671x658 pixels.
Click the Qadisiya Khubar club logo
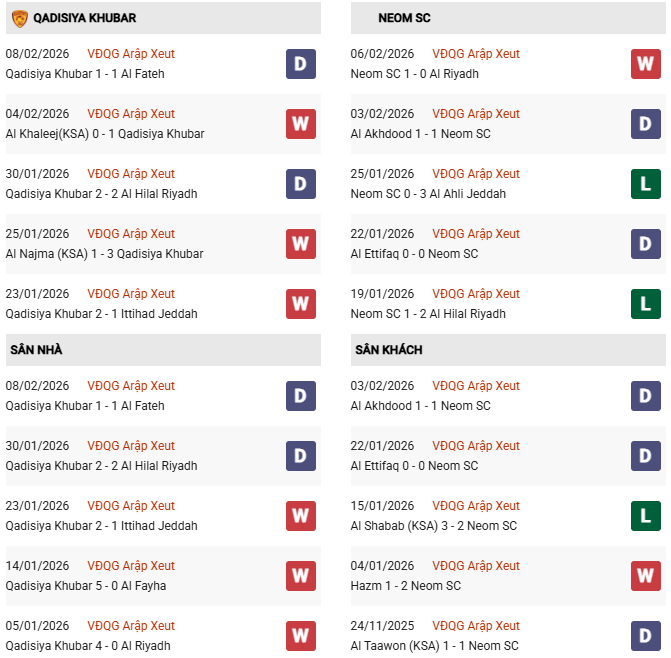click(19, 18)
